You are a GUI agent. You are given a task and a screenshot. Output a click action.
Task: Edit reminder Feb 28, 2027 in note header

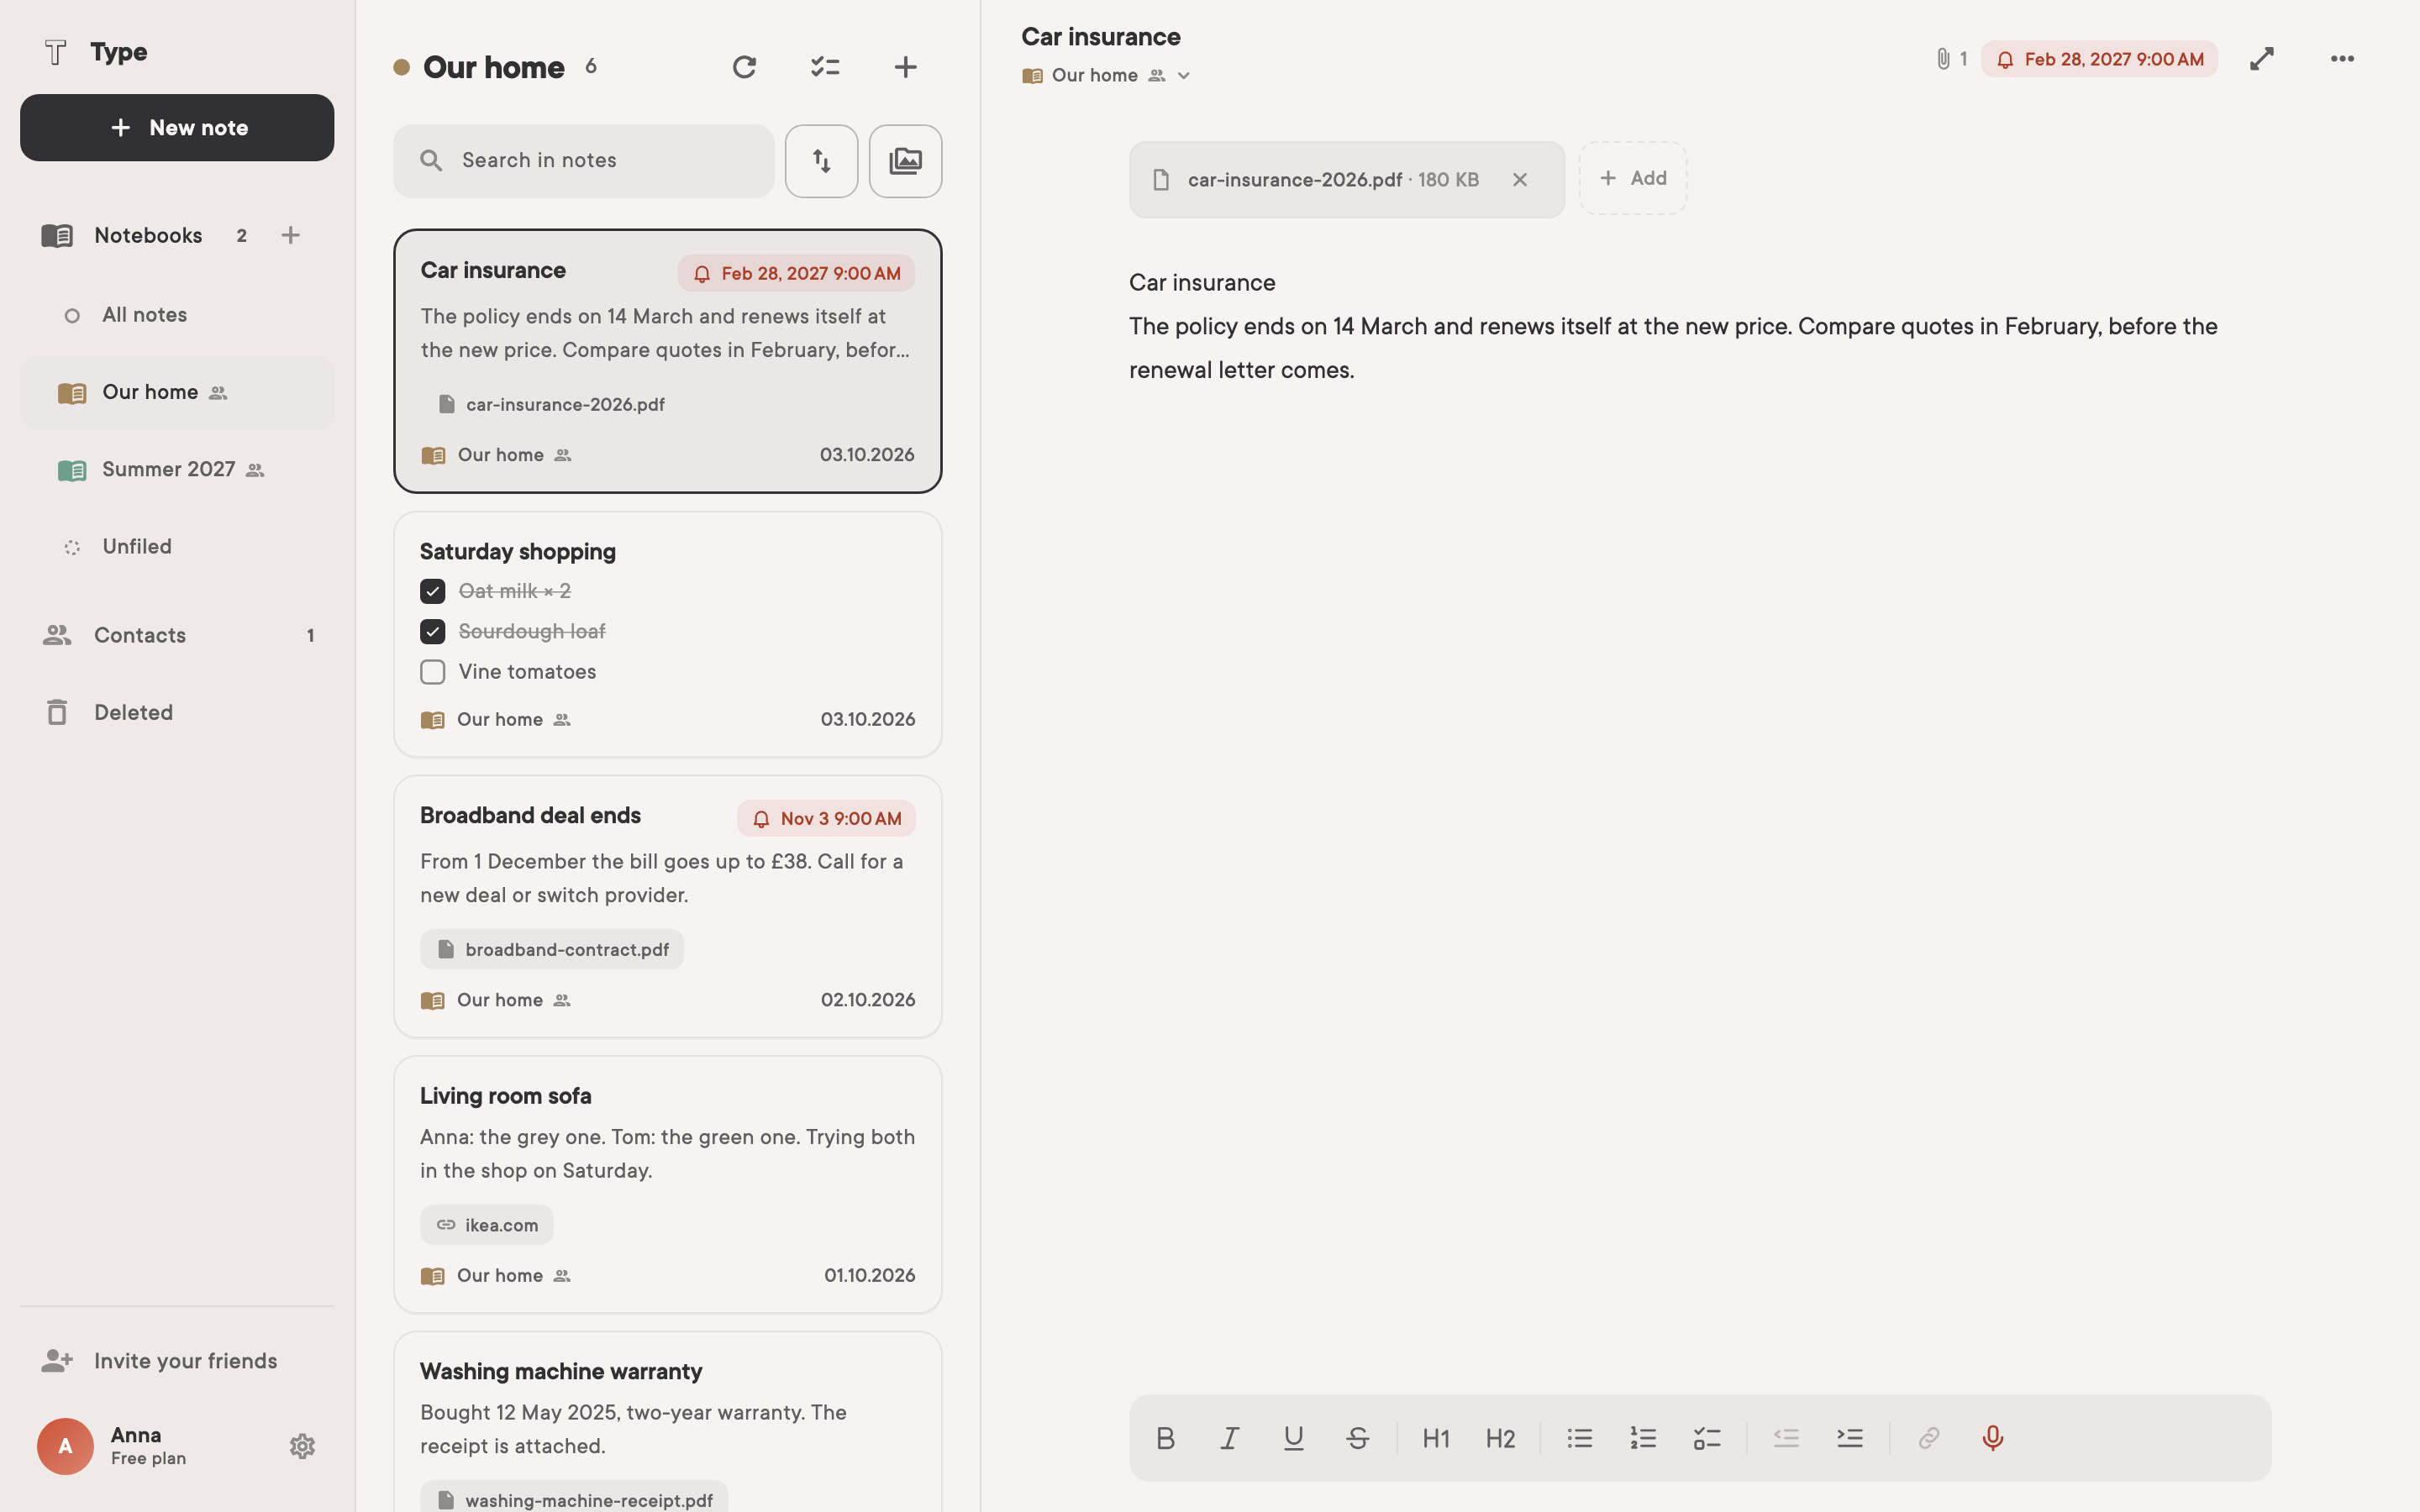(2099, 59)
